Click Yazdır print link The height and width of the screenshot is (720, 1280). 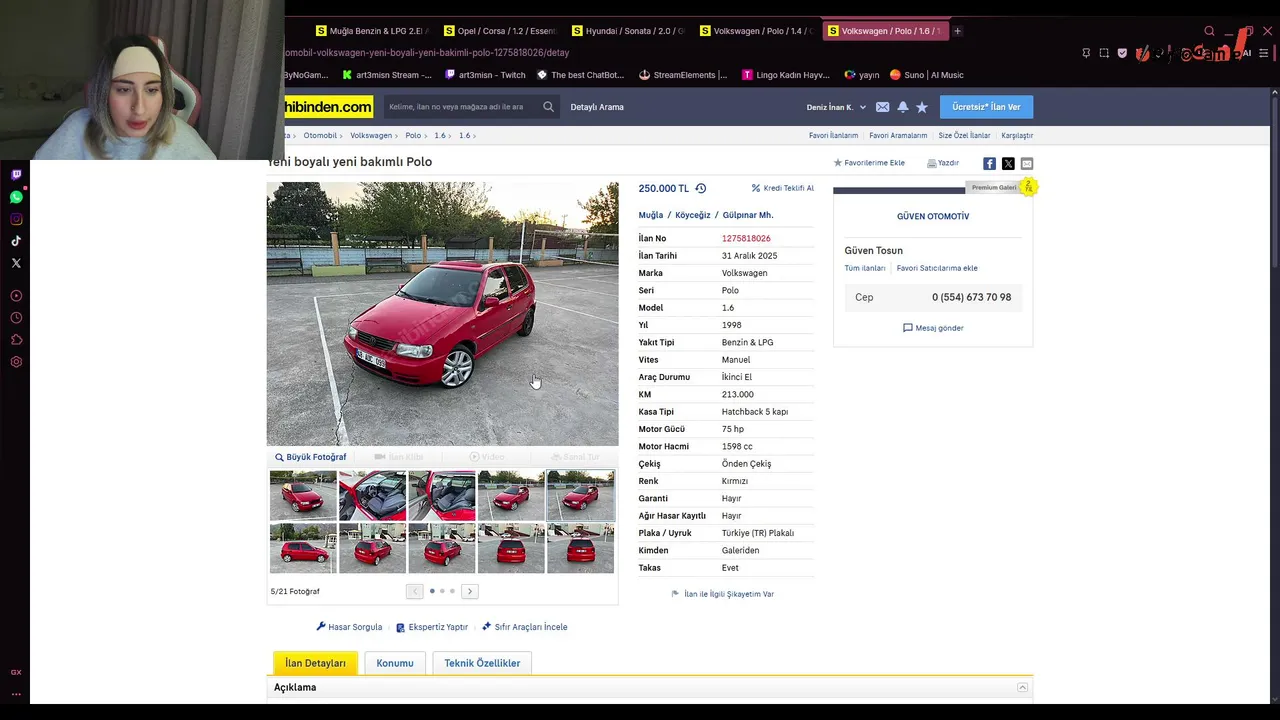click(943, 163)
